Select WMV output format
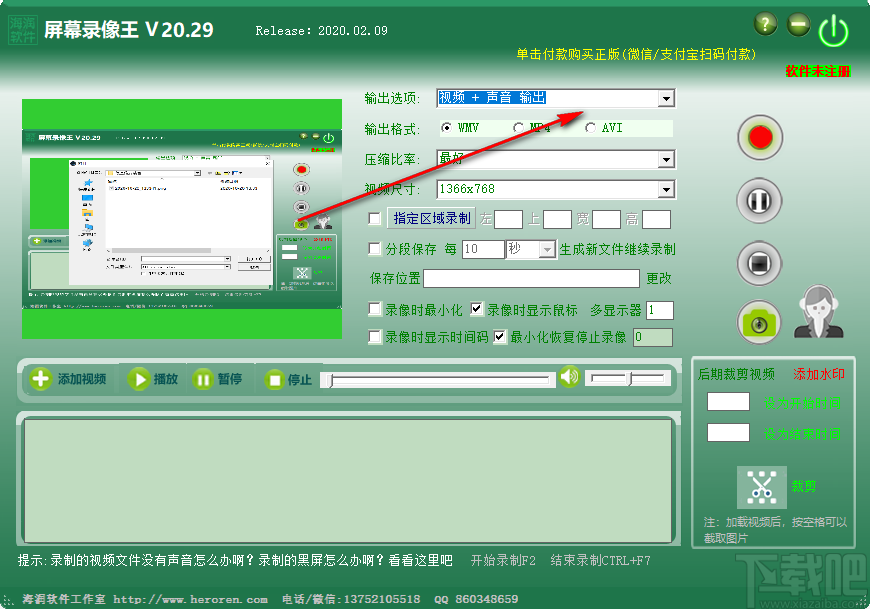 tap(446, 128)
